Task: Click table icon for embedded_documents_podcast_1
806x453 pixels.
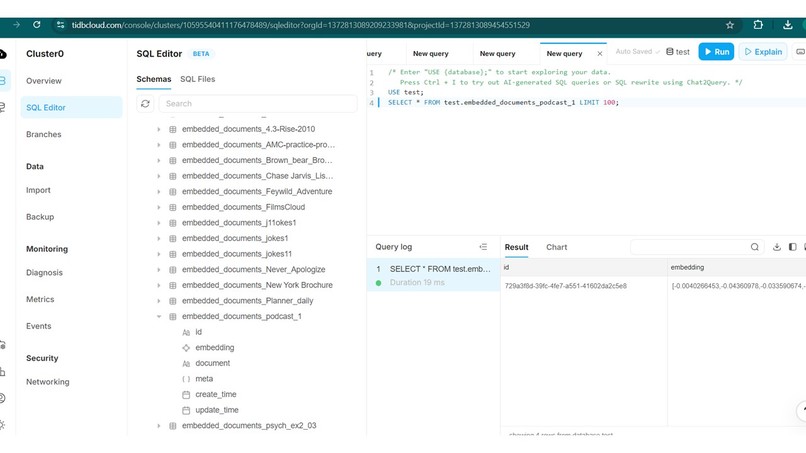Action: point(173,316)
